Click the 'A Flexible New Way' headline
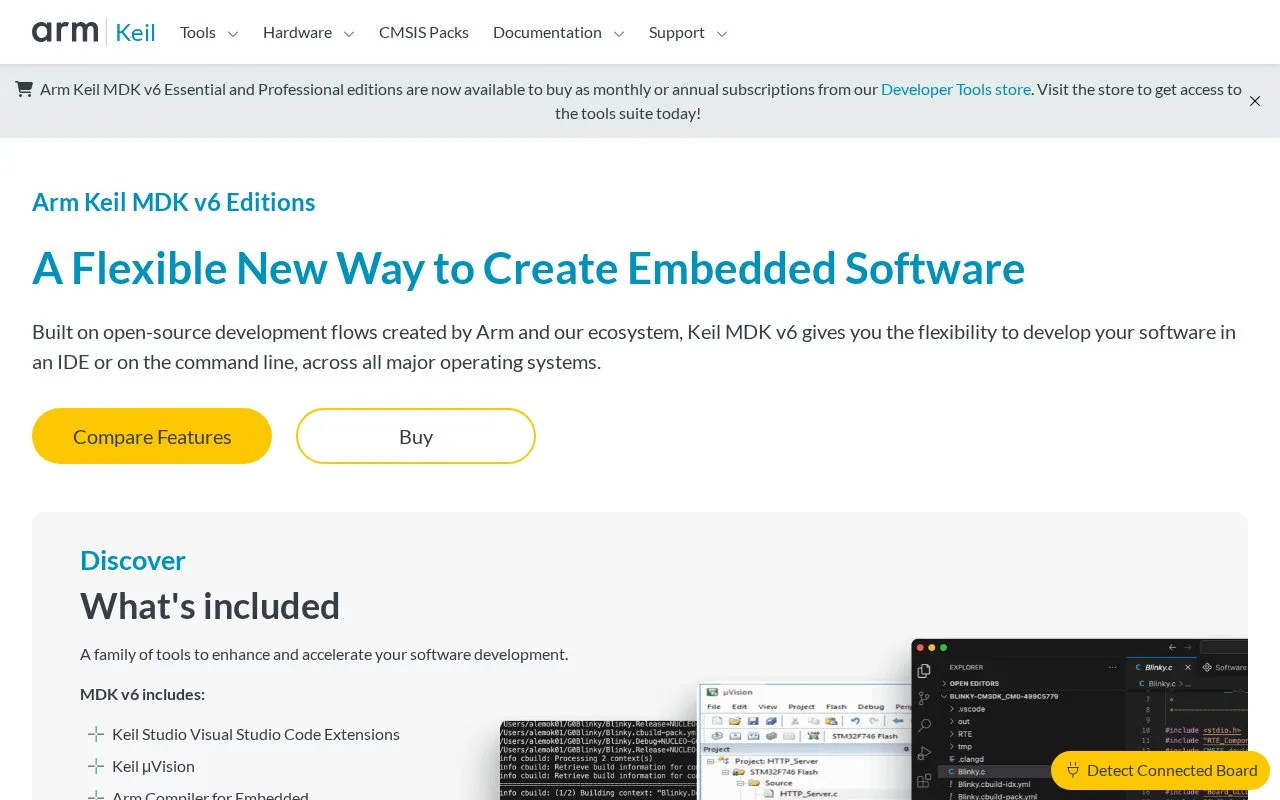Viewport: 1280px width, 800px height. 529,268
